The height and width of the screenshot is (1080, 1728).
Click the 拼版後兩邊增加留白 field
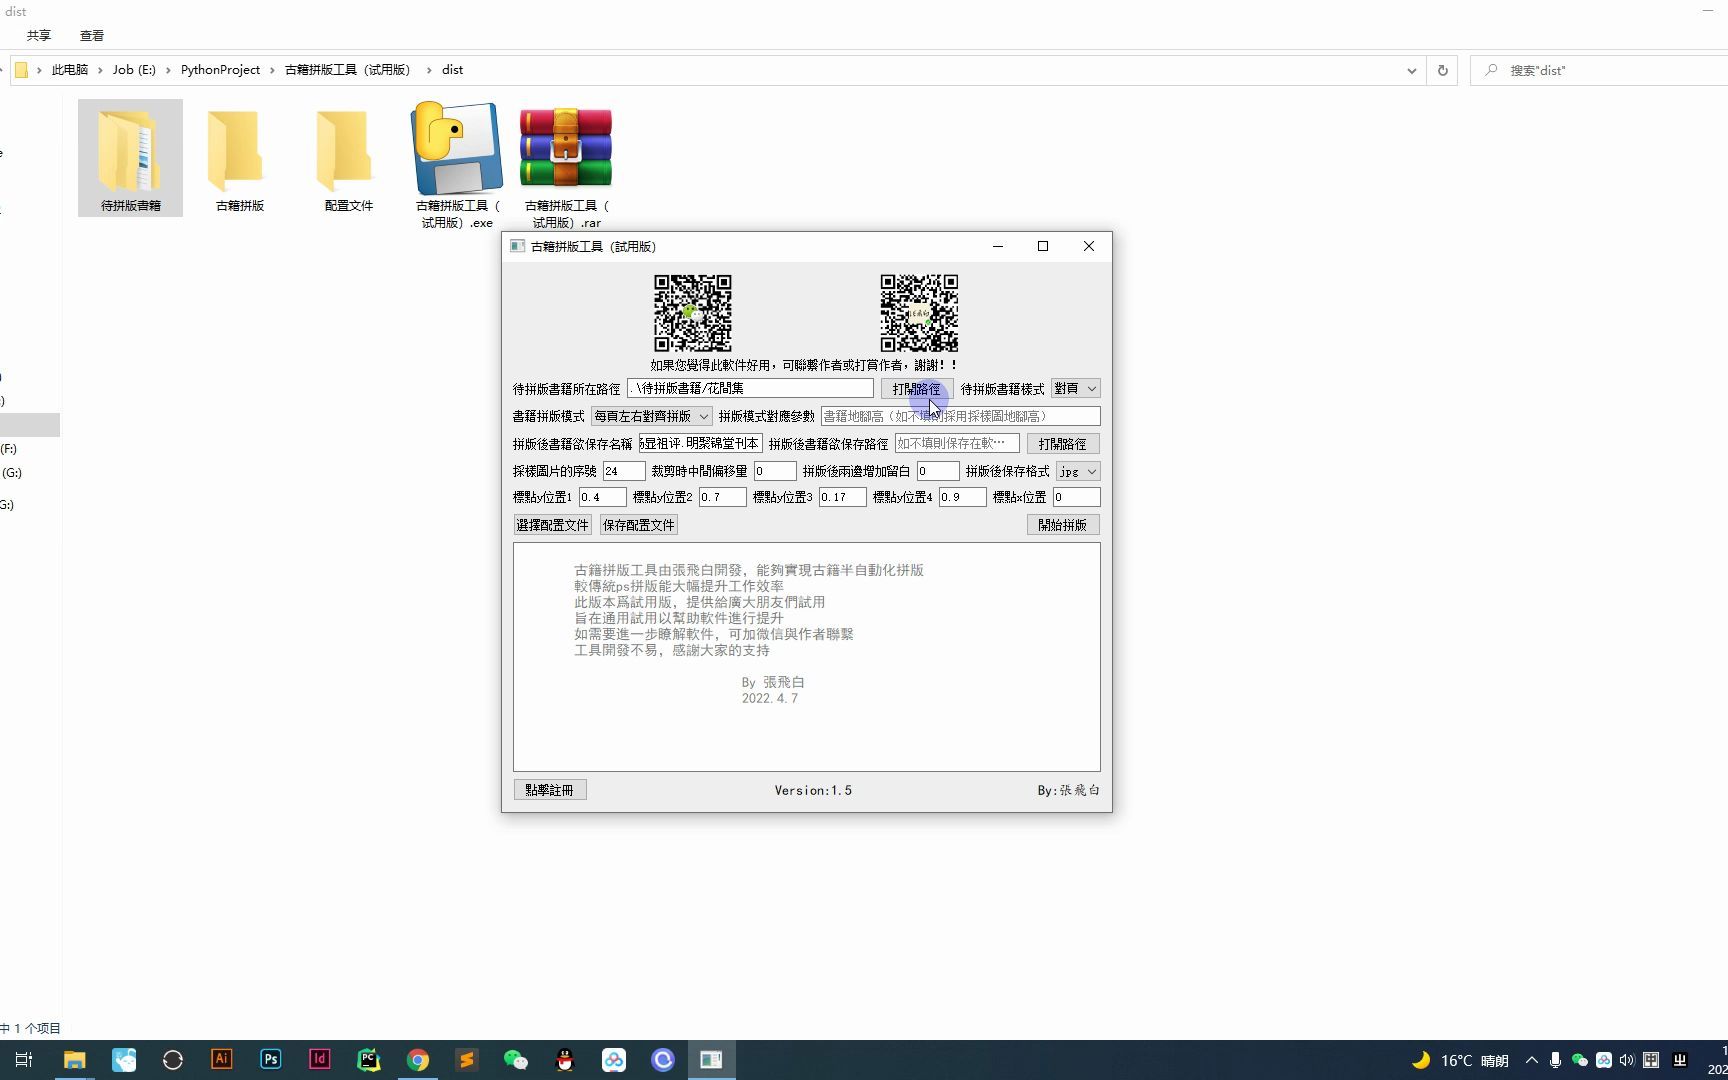point(938,471)
